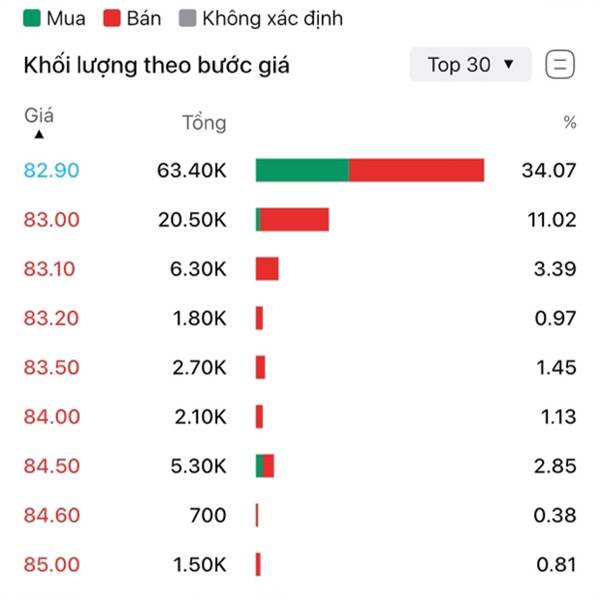Click the gray Không xác định swatch
This screenshot has width=600, height=600.
click(x=186, y=18)
